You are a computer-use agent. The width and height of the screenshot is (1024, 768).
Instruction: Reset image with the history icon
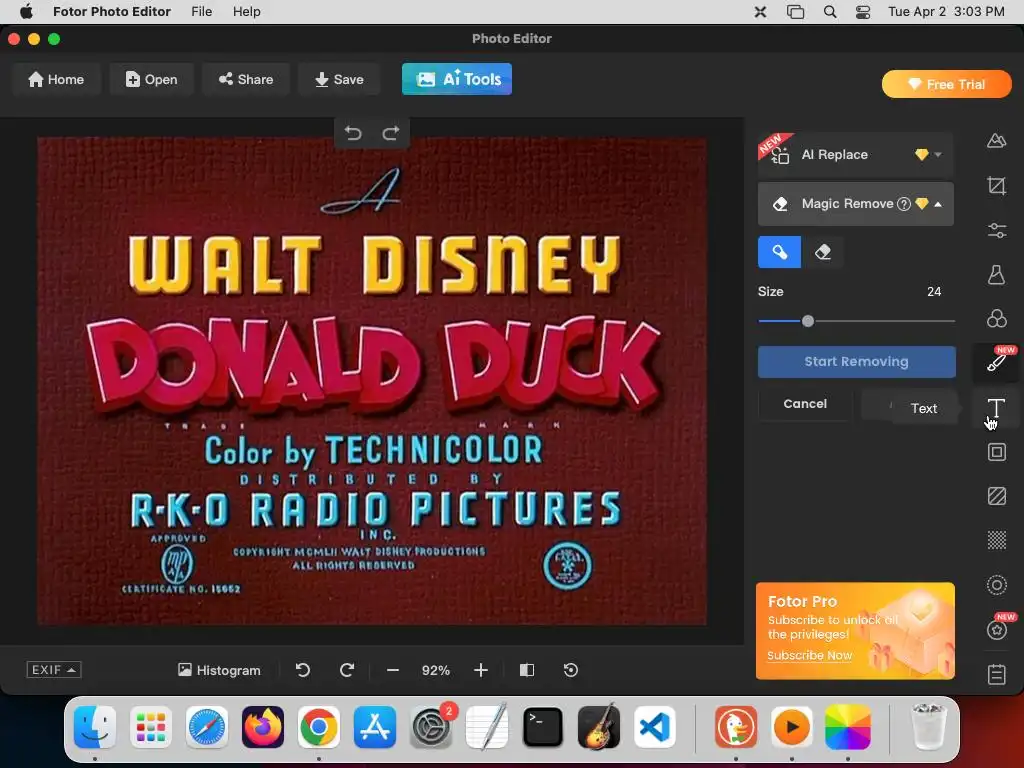click(570, 670)
